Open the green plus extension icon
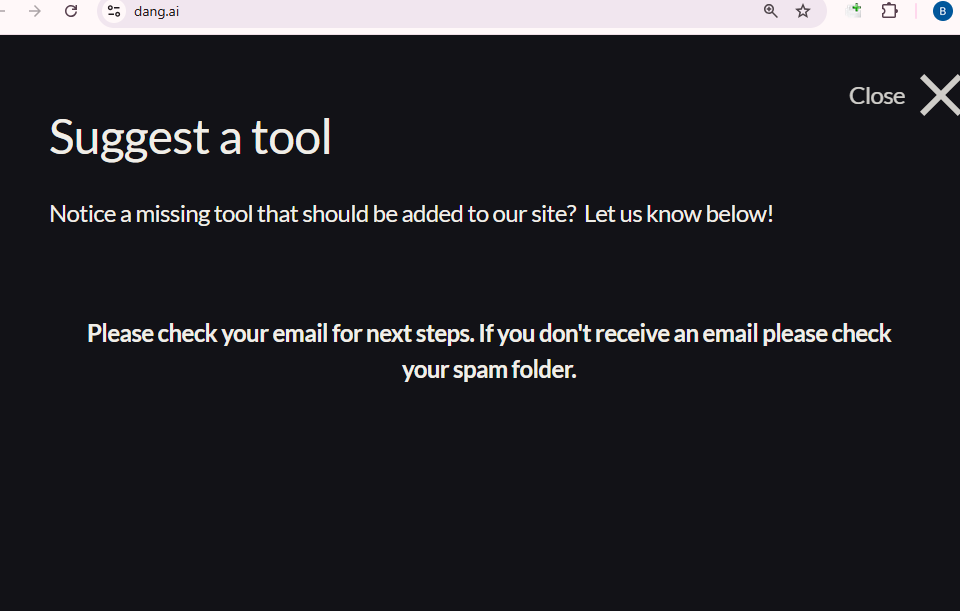This screenshot has width=960, height=611. pos(854,11)
